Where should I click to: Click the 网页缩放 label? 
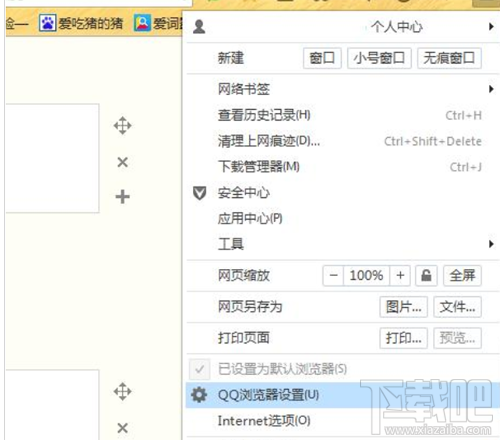click(244, 276)
